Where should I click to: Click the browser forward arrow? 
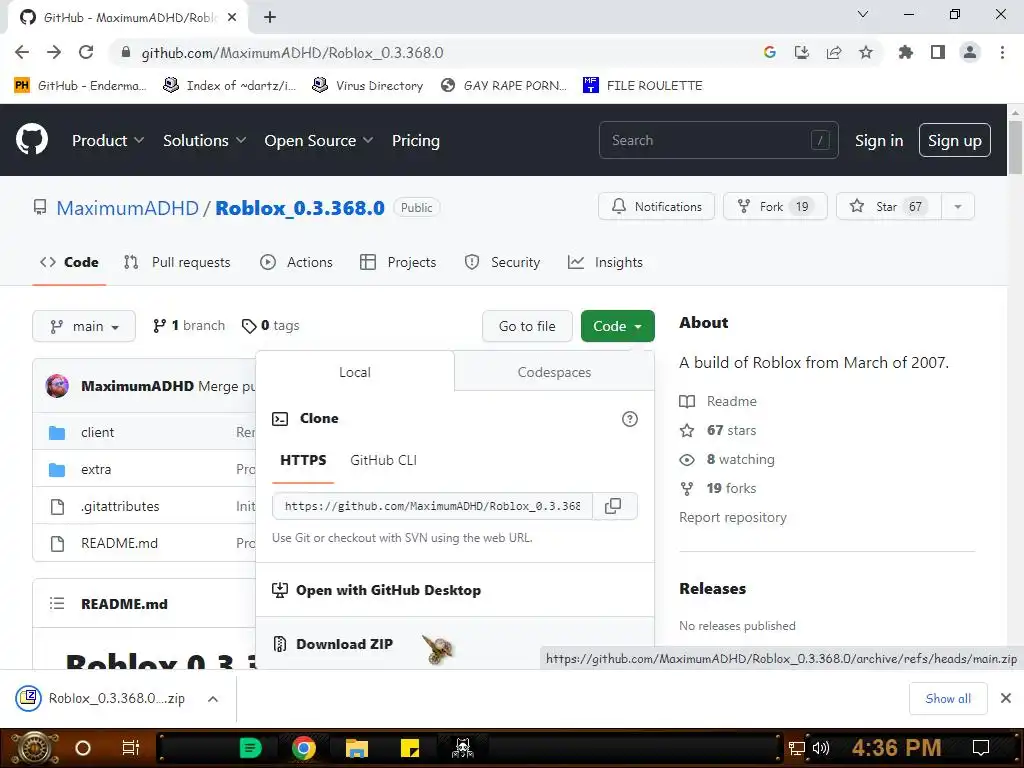pos(54,52)
